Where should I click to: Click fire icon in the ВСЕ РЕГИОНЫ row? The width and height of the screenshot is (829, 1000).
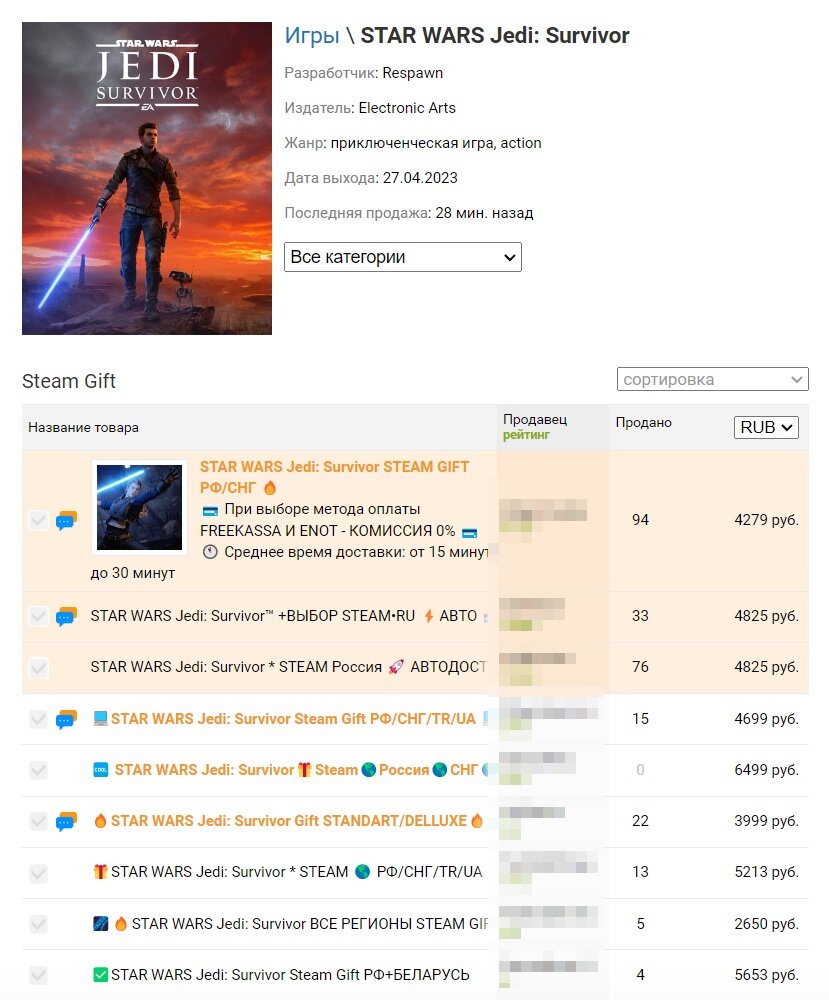coord(121,923)
